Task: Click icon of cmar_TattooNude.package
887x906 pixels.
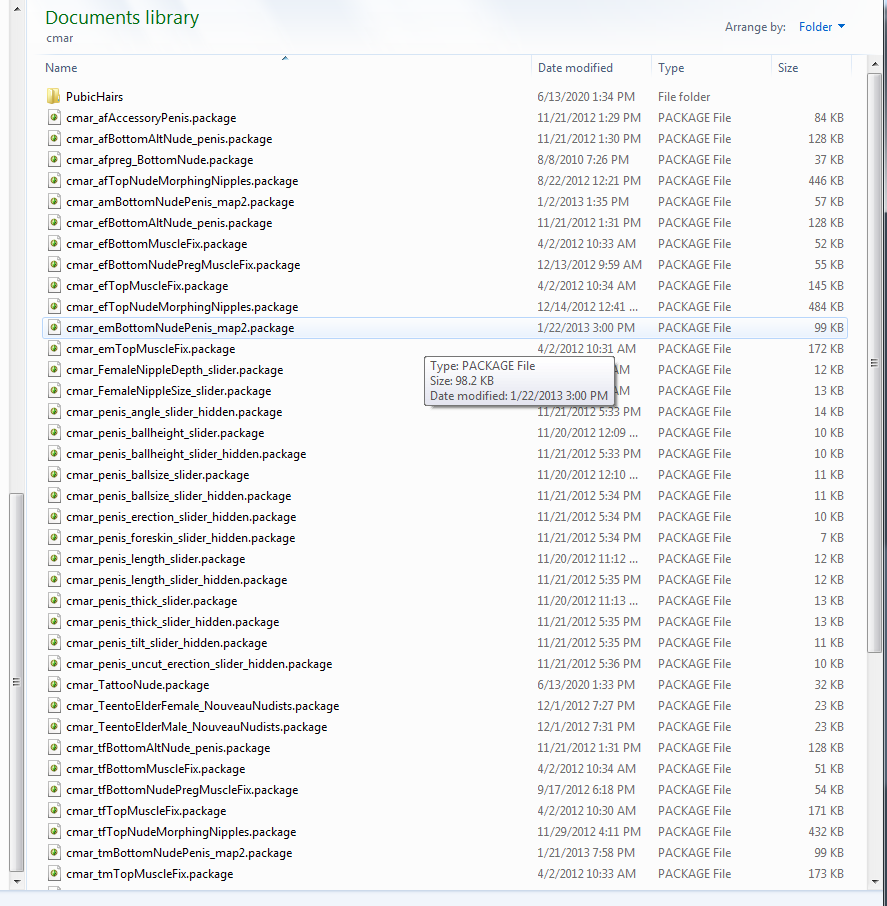Action: (54, 685)
